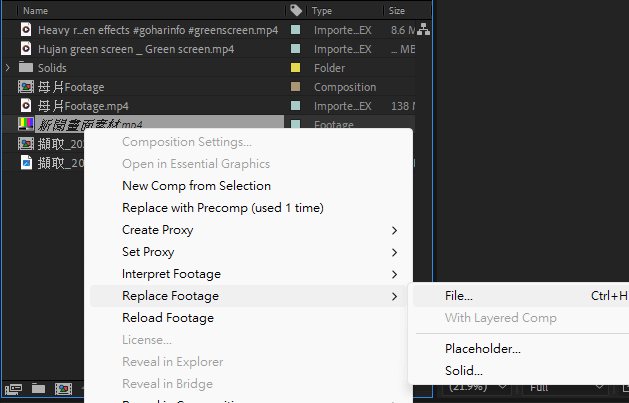
Task: Click the label color swatch of 母片Footage composition
Action: 296,87
